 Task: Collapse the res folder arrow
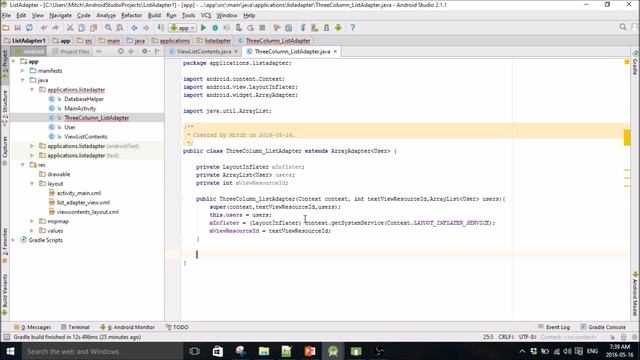[23, 164]
